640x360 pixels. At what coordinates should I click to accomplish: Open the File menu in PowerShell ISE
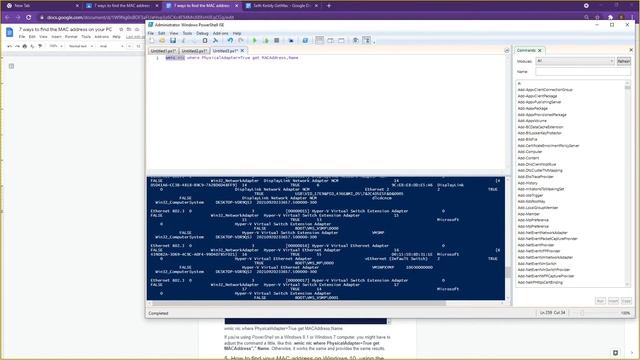pyautogui.click(x=151, y=33)
